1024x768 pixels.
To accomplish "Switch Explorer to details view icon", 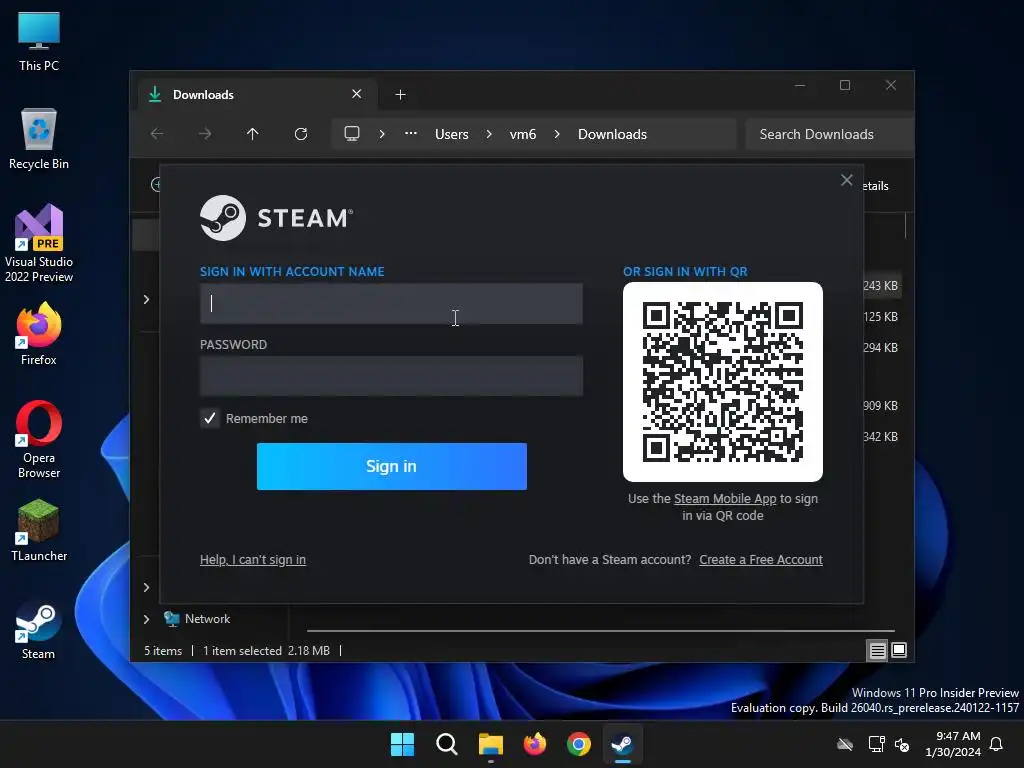I will pyautogui.click(x=877, y=650).
